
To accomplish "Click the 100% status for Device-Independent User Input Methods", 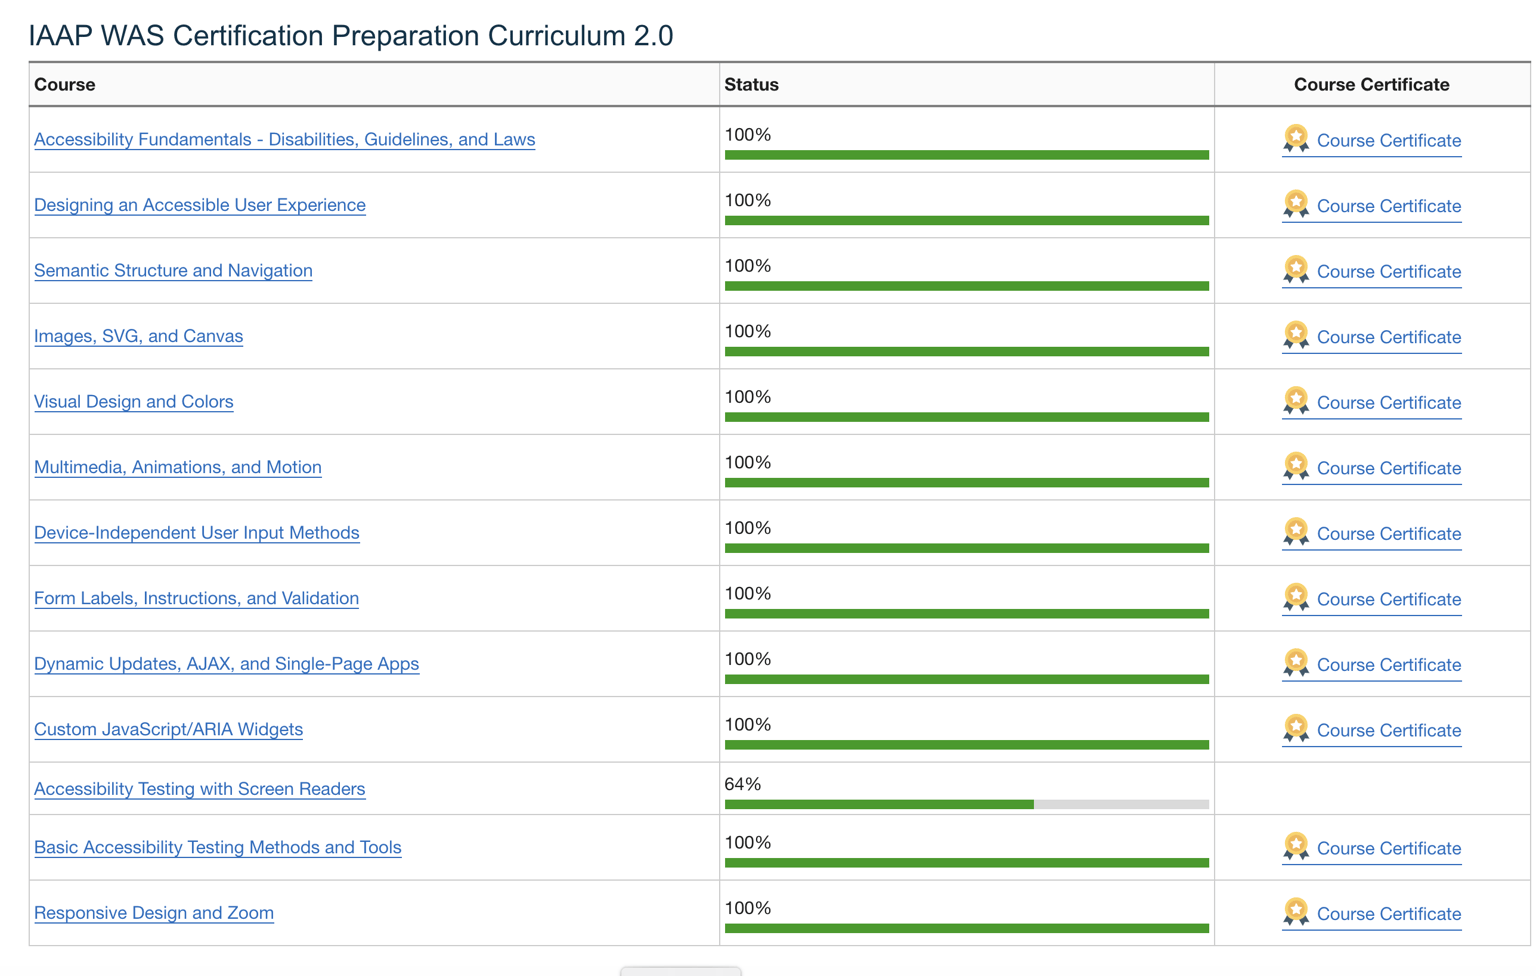I will pos(748,528).
